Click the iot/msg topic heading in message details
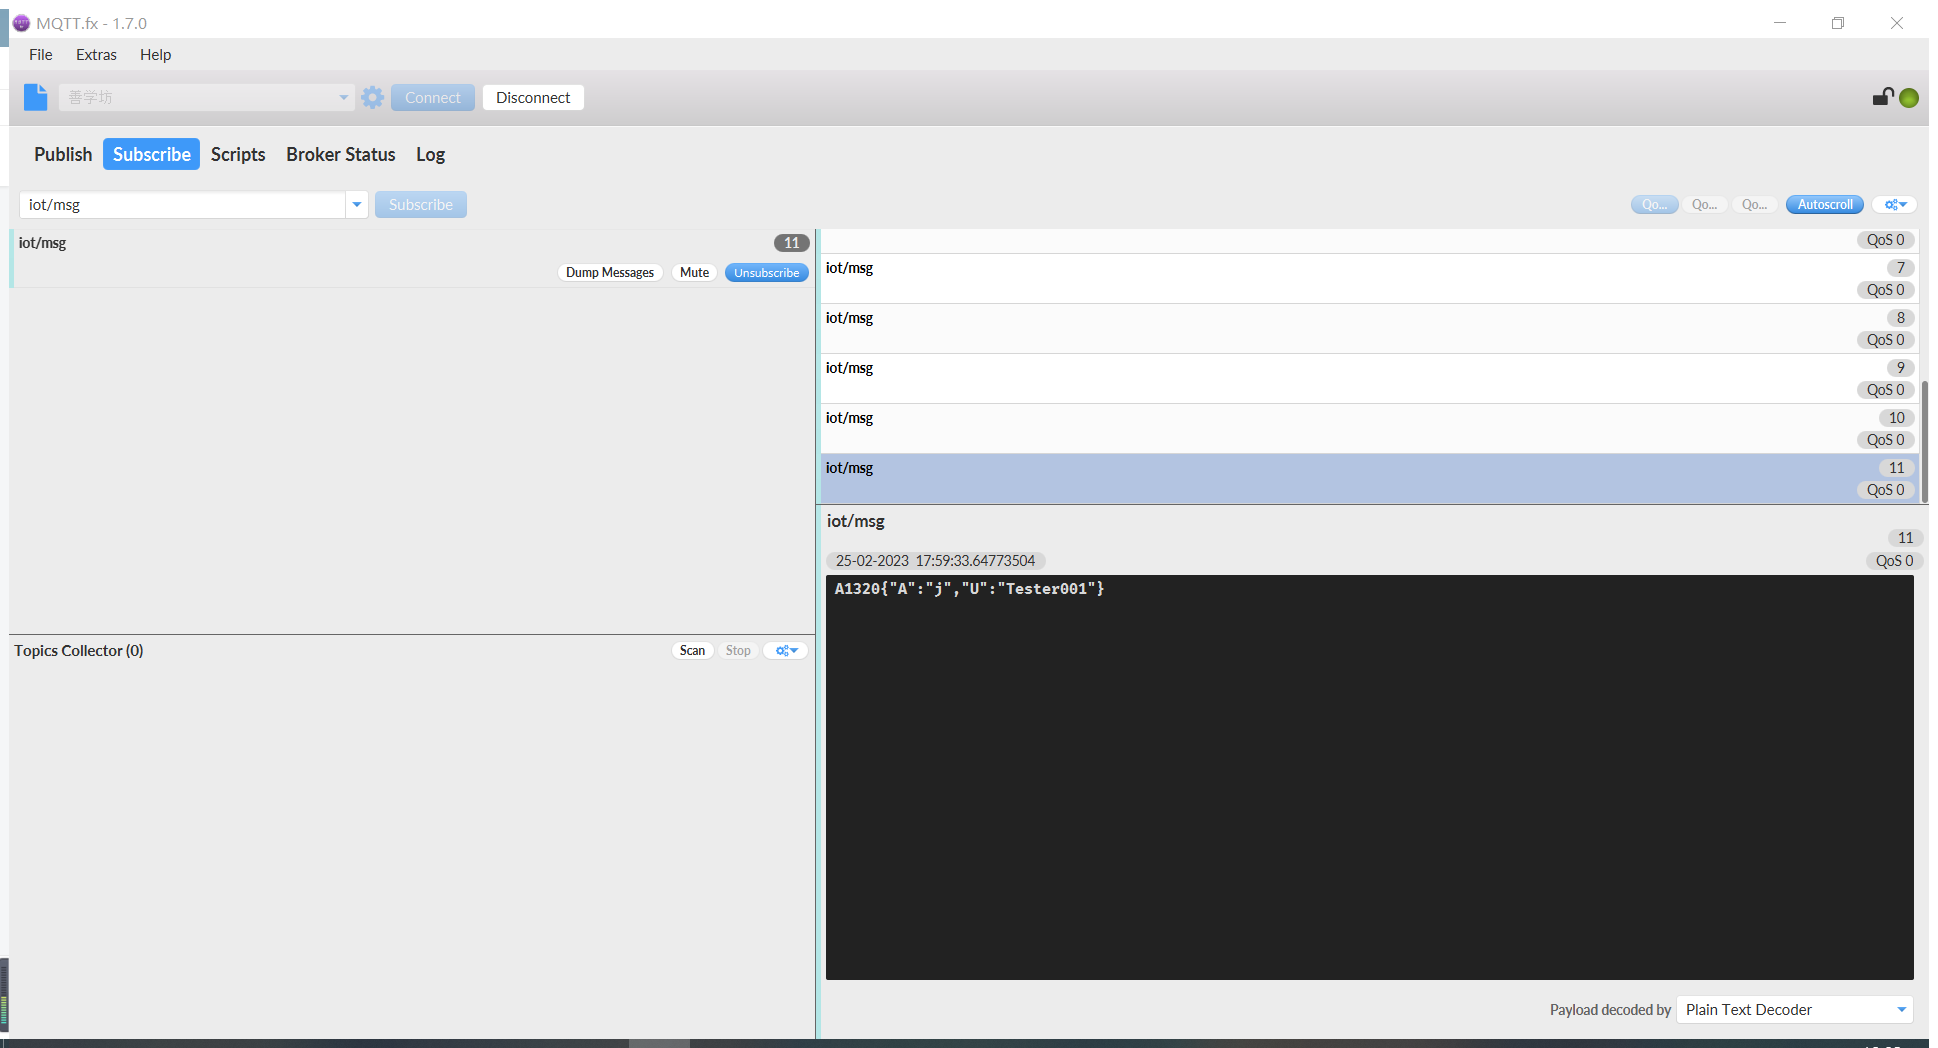This screenshot has height=1048, width=1938. [856, 521]
